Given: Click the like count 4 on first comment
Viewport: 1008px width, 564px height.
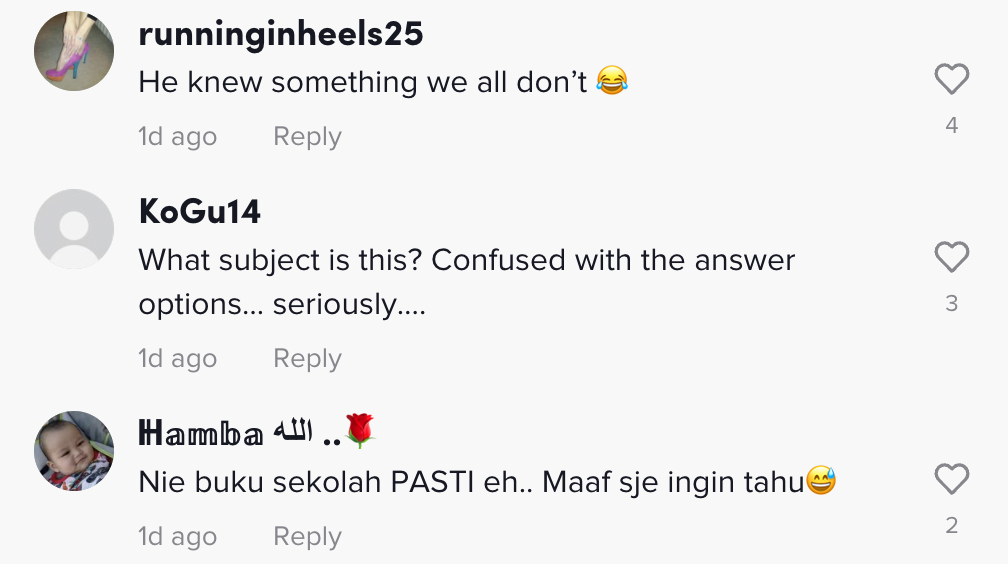Looking at the screenshot, I should click(x=951, y=125).
